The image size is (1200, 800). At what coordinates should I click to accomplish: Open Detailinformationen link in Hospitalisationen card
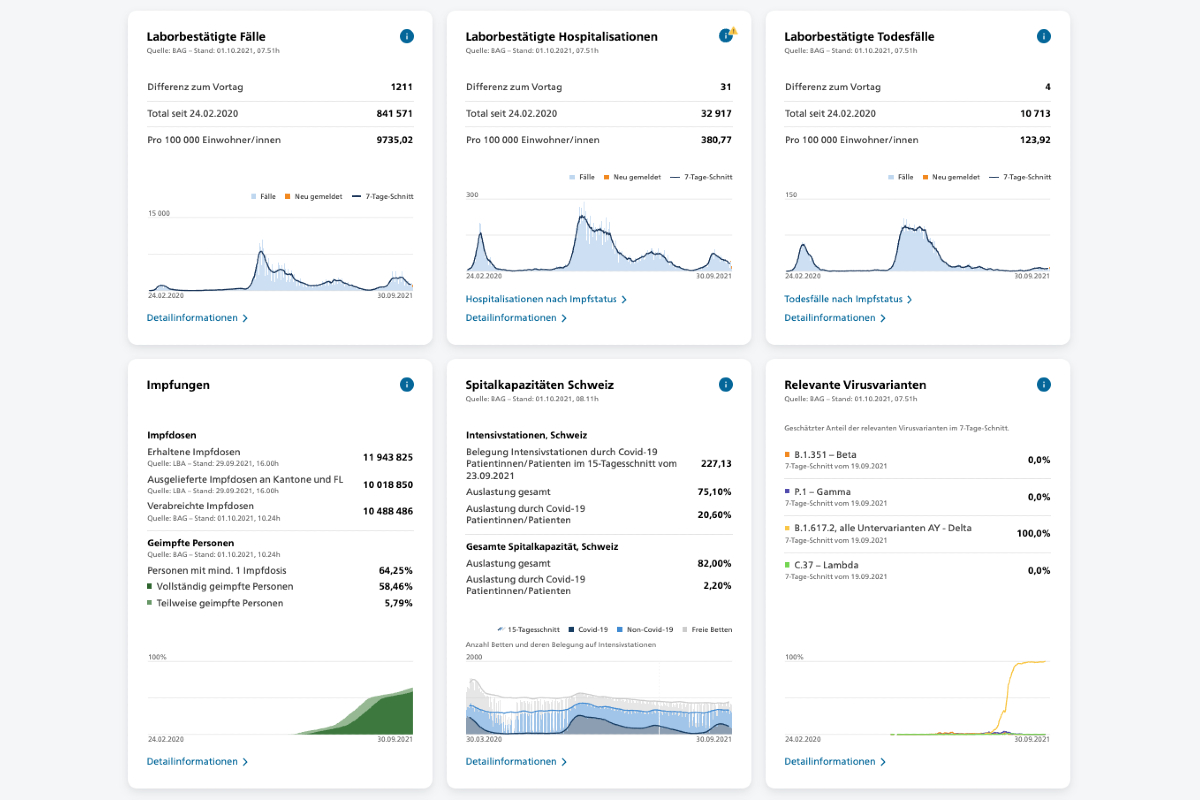tap(516, 318)
